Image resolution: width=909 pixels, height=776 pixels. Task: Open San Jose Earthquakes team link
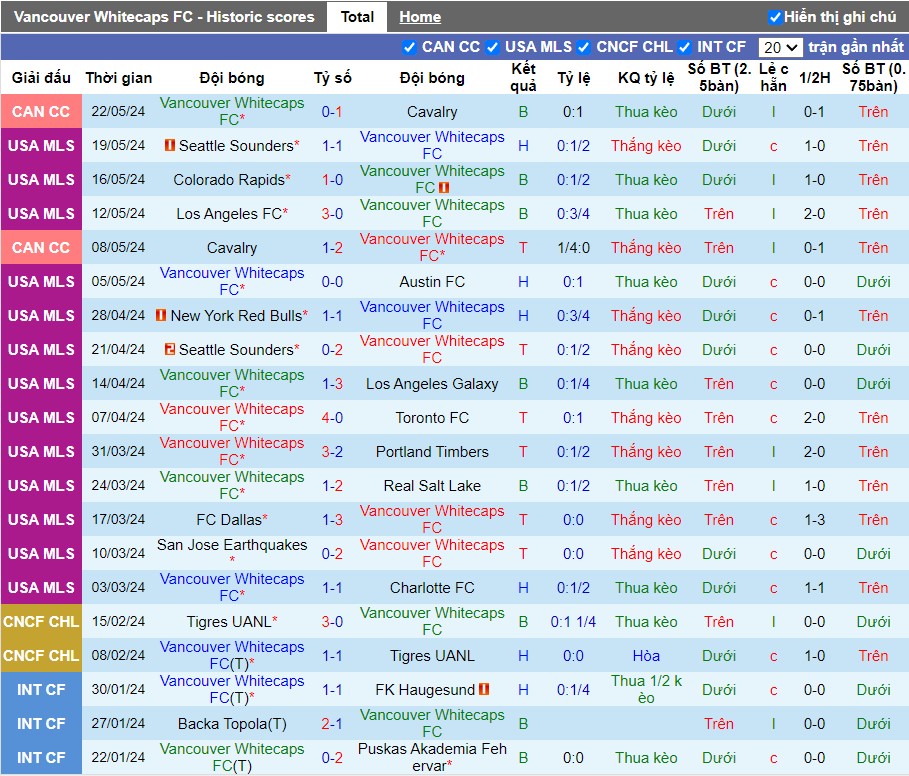pos(232,545)
